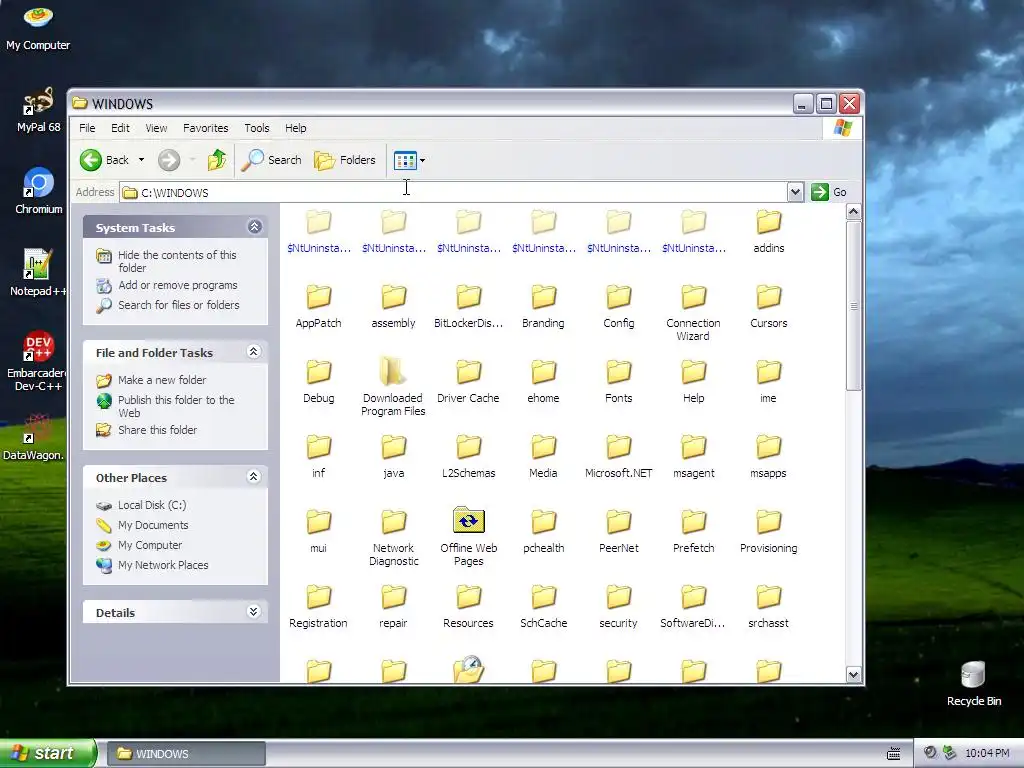The width and height of the screenshot is (1024, 768).
Task: Open the Help menu
Action: (295, 128)
